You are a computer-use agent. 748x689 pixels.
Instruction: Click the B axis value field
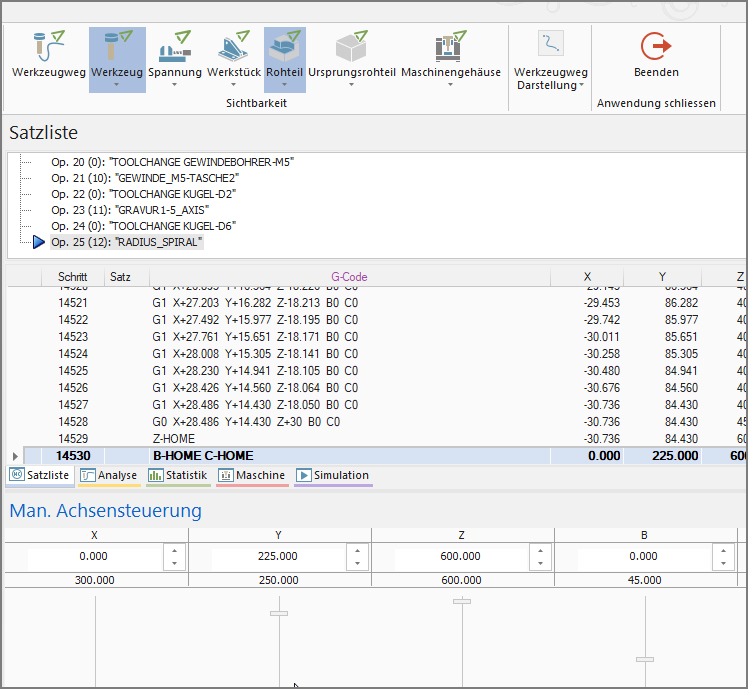(644, 556)
